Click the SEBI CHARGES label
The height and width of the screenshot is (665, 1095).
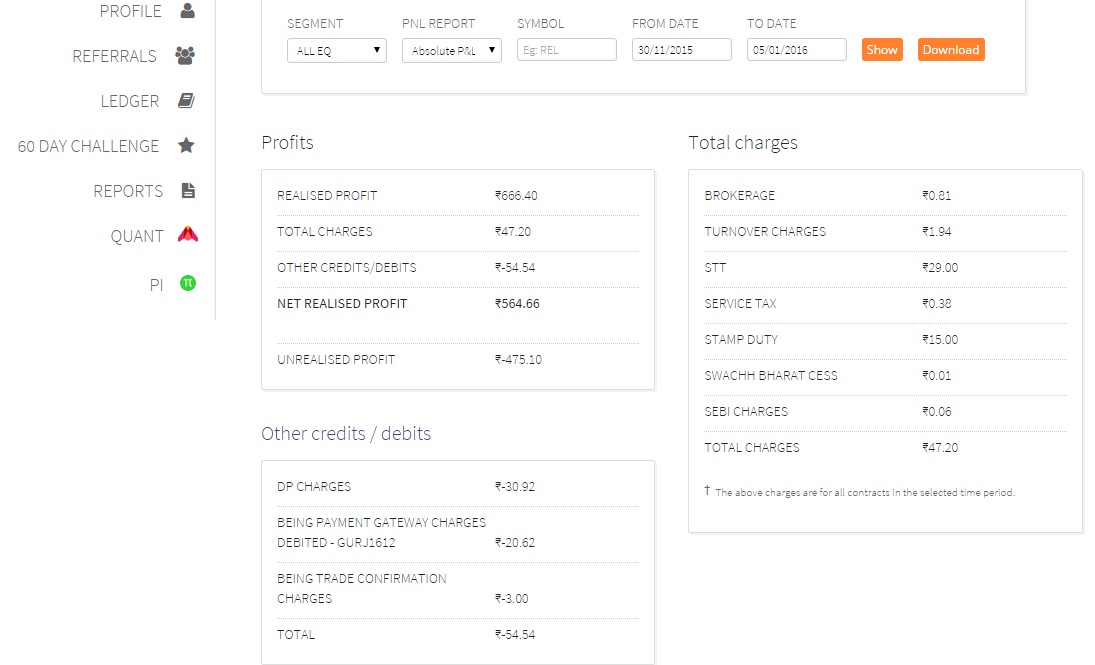pos(746,411)
